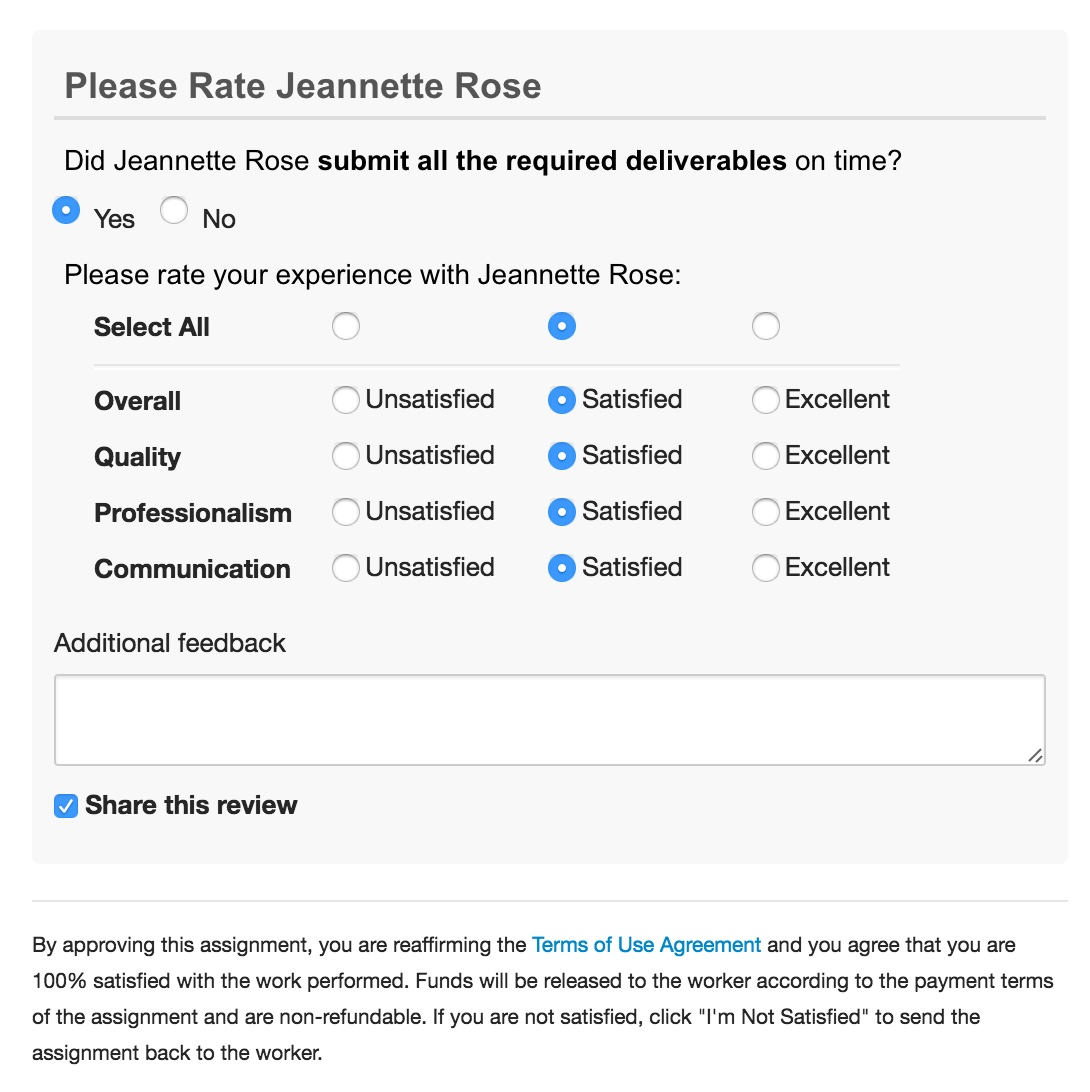Image resolution: width=1090 pixels, height=1092 pixels.
Task: Rate Communication as Satisfied
Action: pos(562,568)
